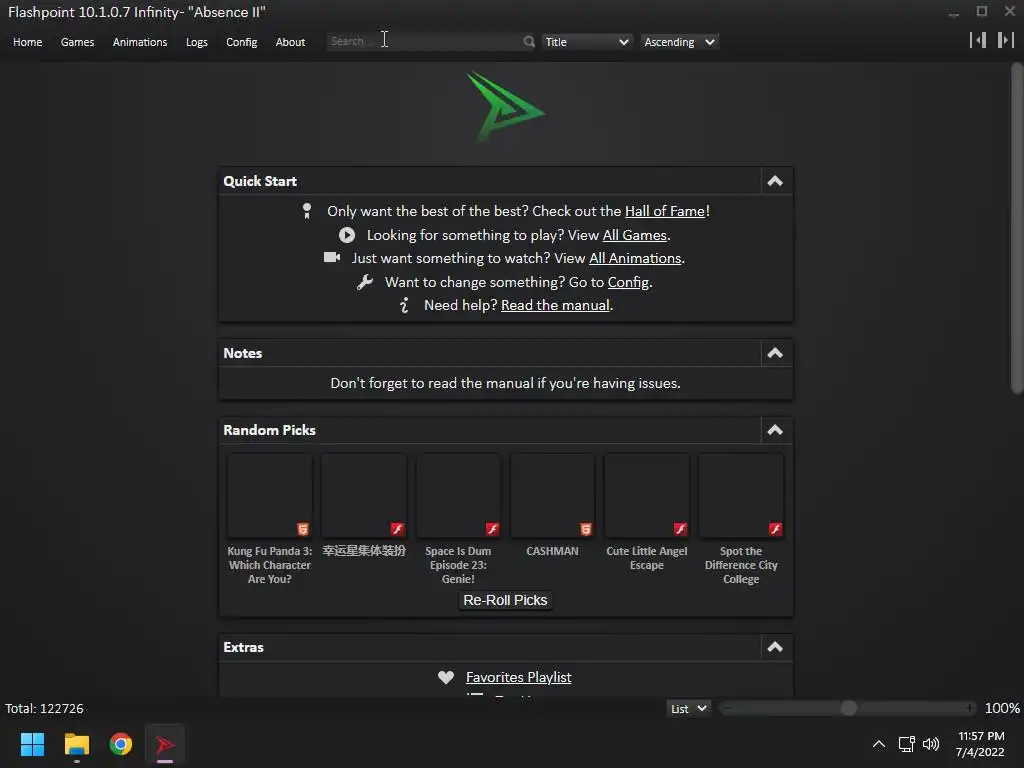Screen dimensions: 1024x768
Task: Open Spot the Difference City College thumbnail
Action: 741,496
